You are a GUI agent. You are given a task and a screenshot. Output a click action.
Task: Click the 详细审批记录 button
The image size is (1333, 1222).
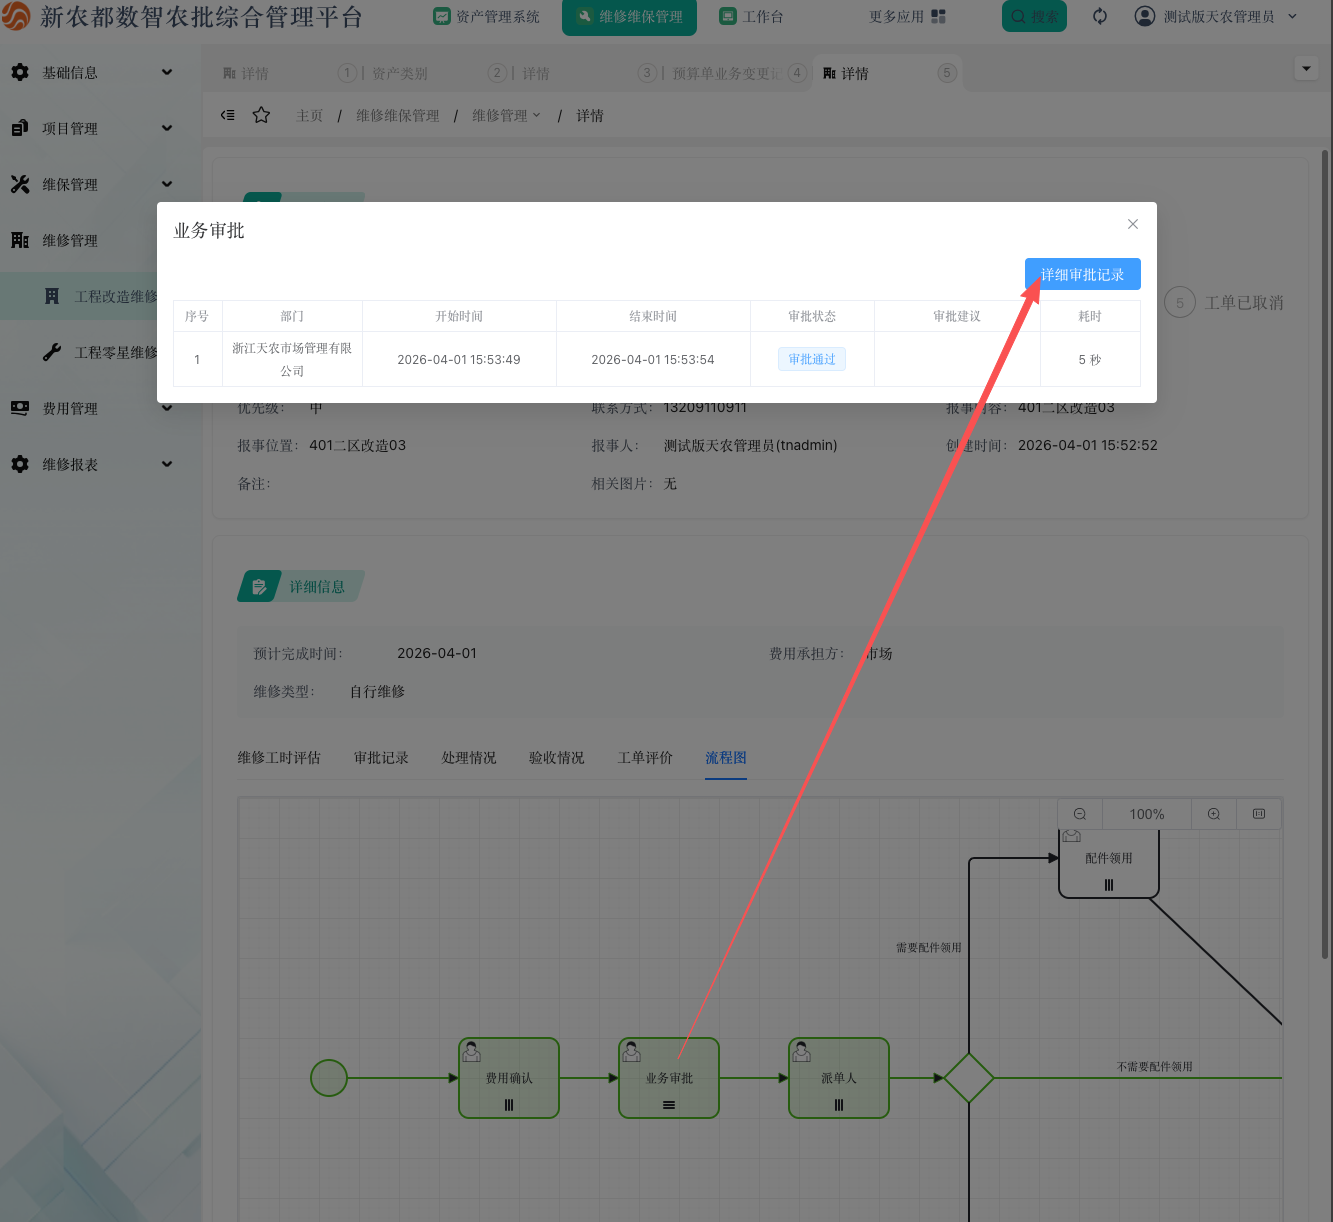[x=1082, y=274]
